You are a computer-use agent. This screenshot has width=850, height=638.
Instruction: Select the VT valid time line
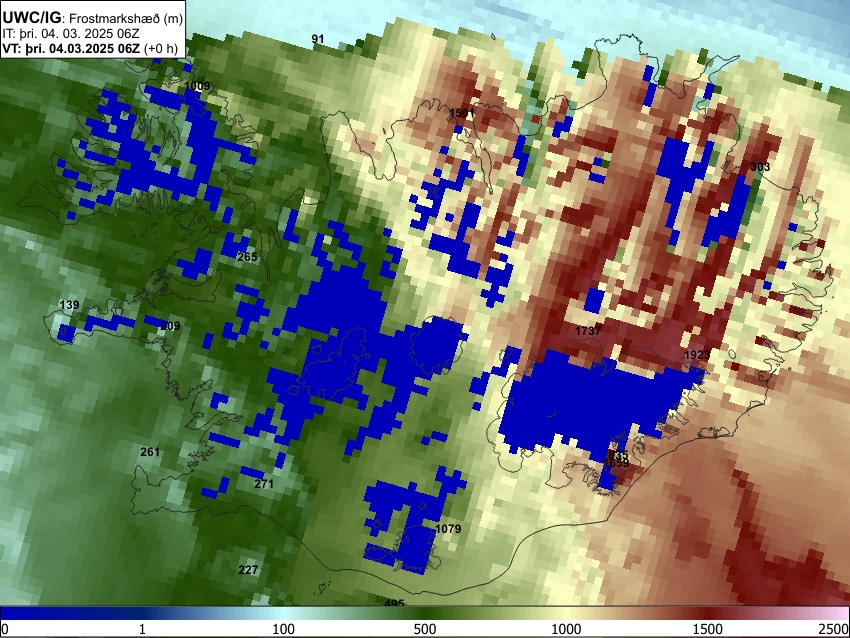[x=90, y=48]
